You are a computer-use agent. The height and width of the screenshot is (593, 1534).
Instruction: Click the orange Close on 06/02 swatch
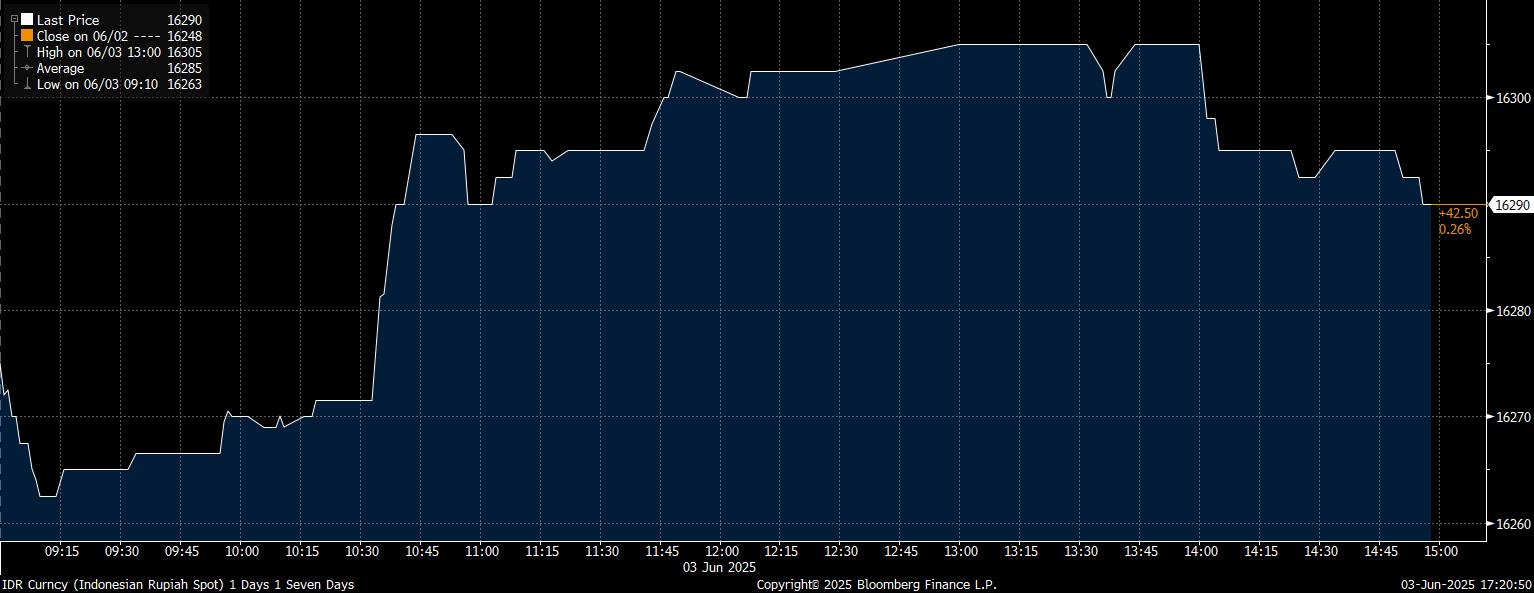click(27, 36)
